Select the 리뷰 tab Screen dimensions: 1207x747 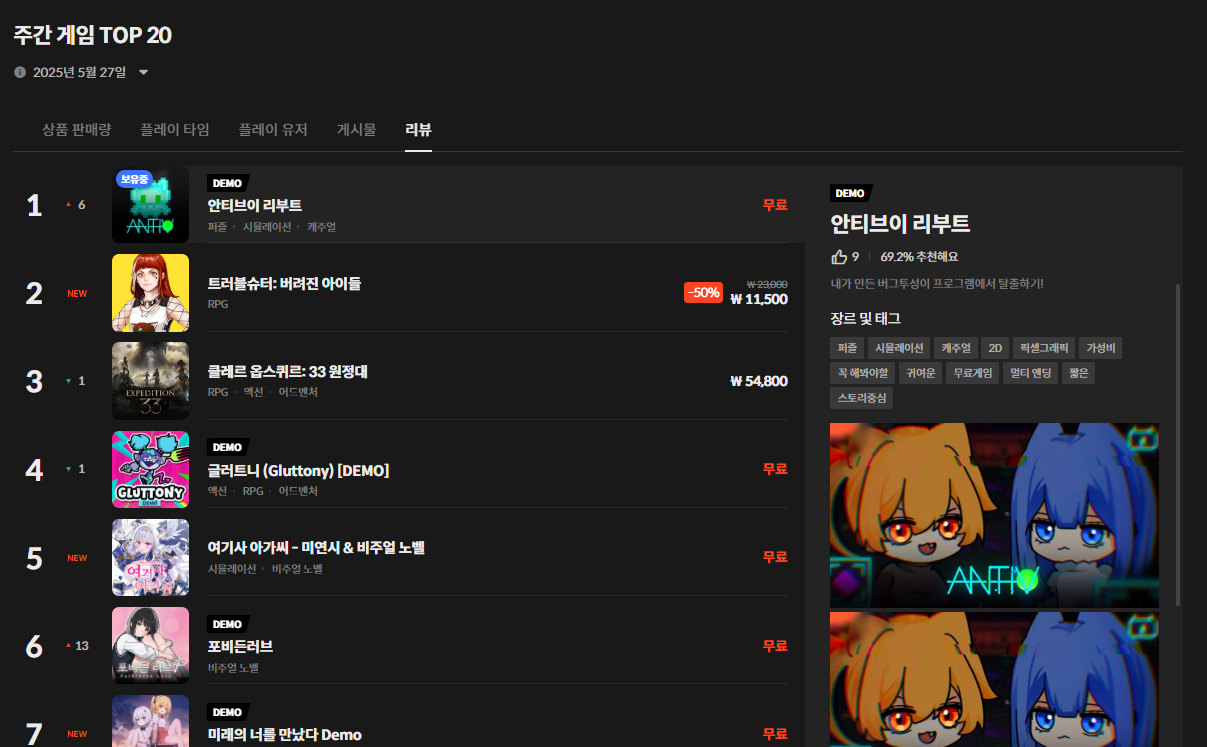418,129
